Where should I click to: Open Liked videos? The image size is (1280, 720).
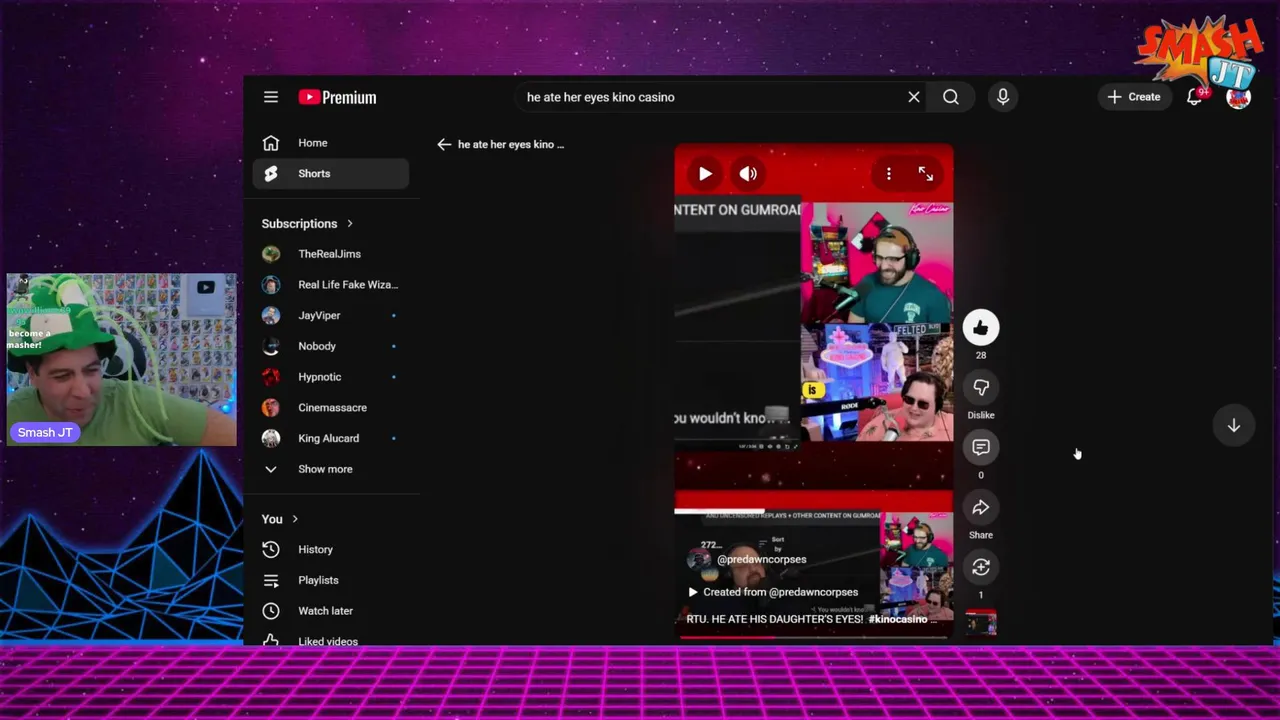[331, 641]
